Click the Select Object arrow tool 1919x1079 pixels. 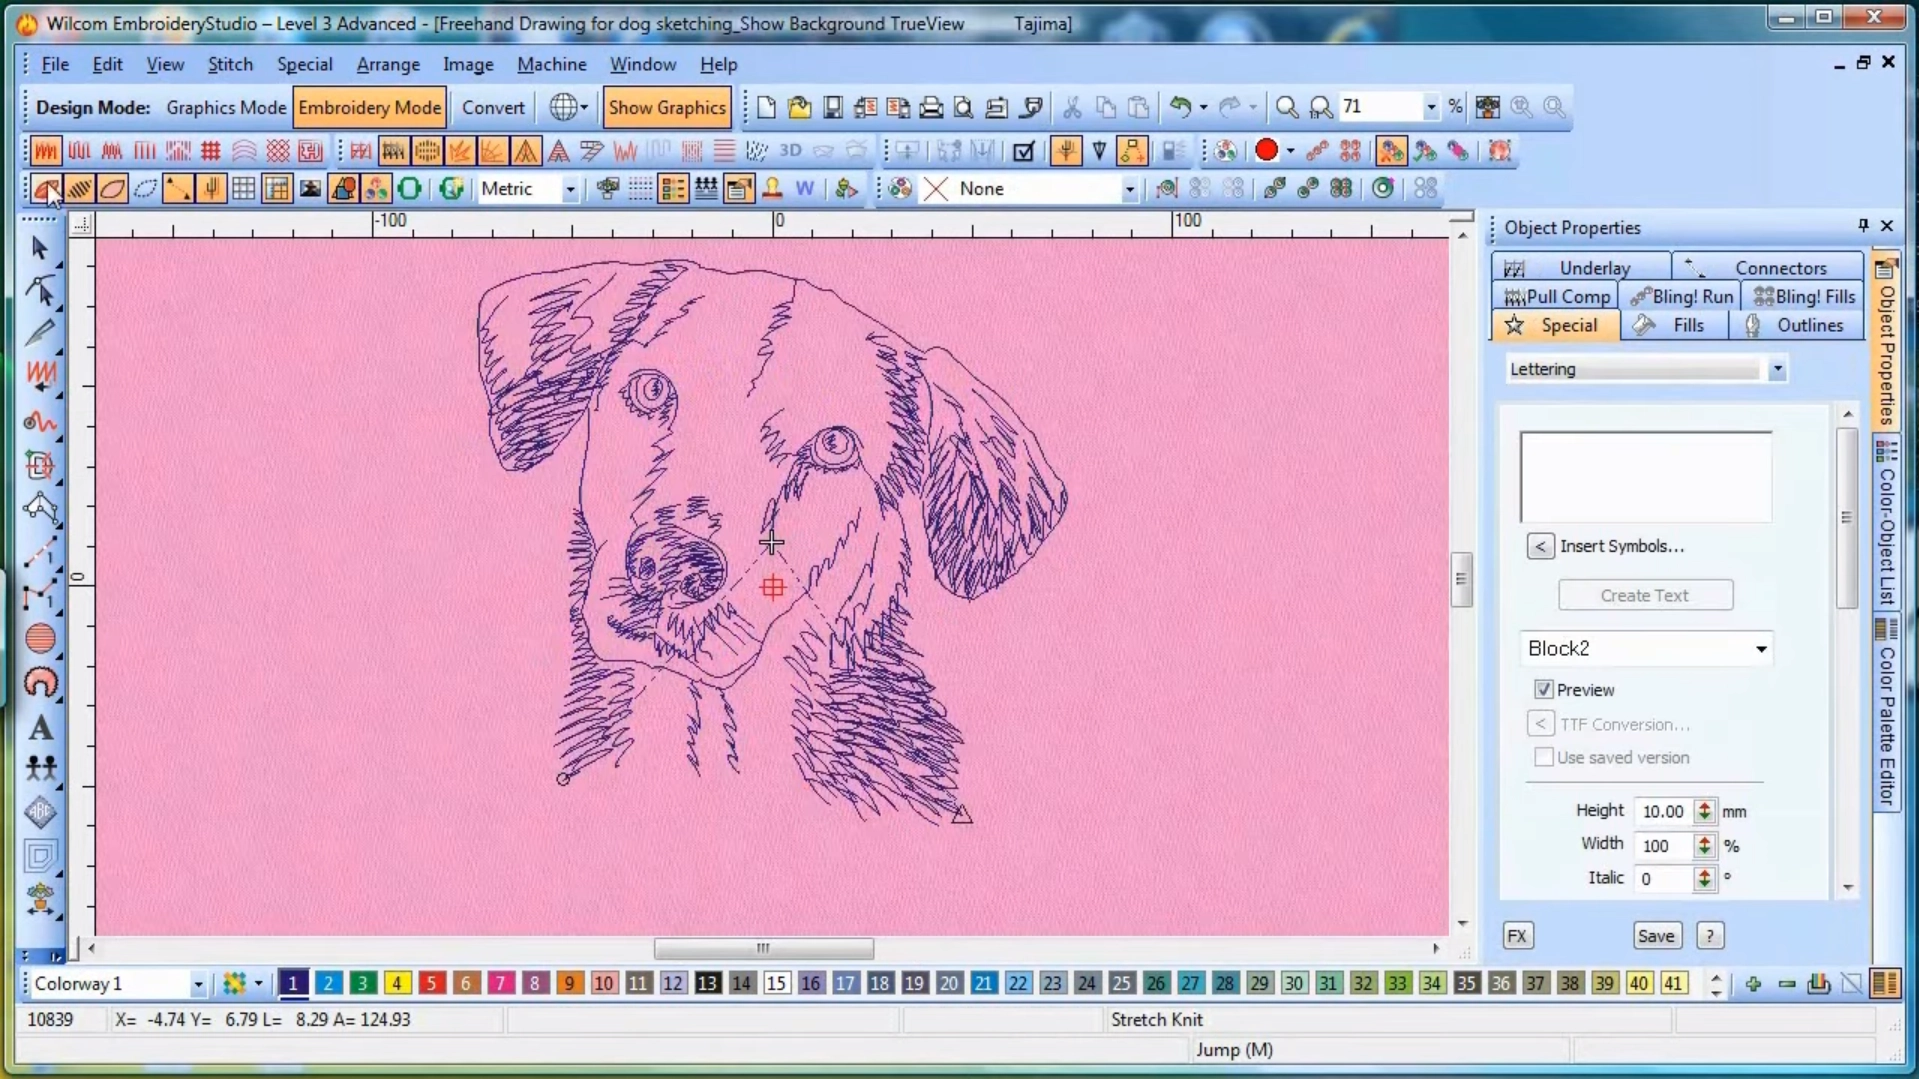pos(40,247)
